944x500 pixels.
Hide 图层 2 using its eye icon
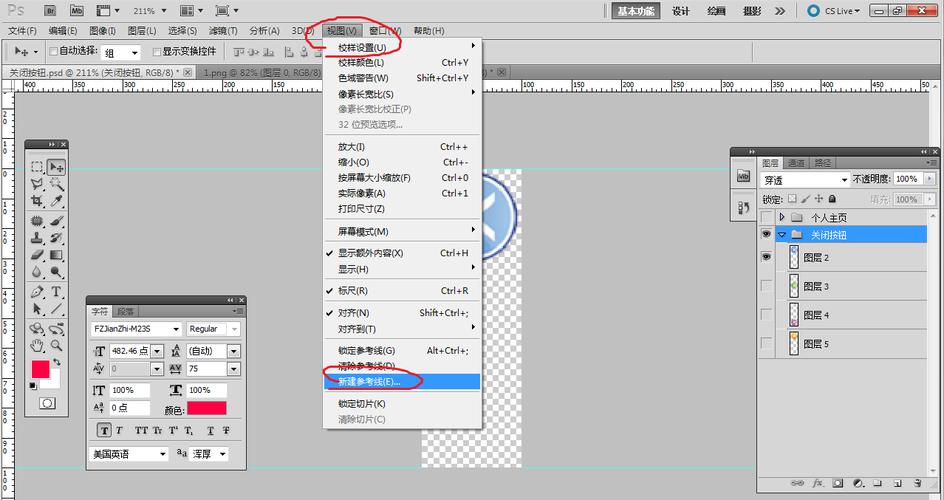766,257
